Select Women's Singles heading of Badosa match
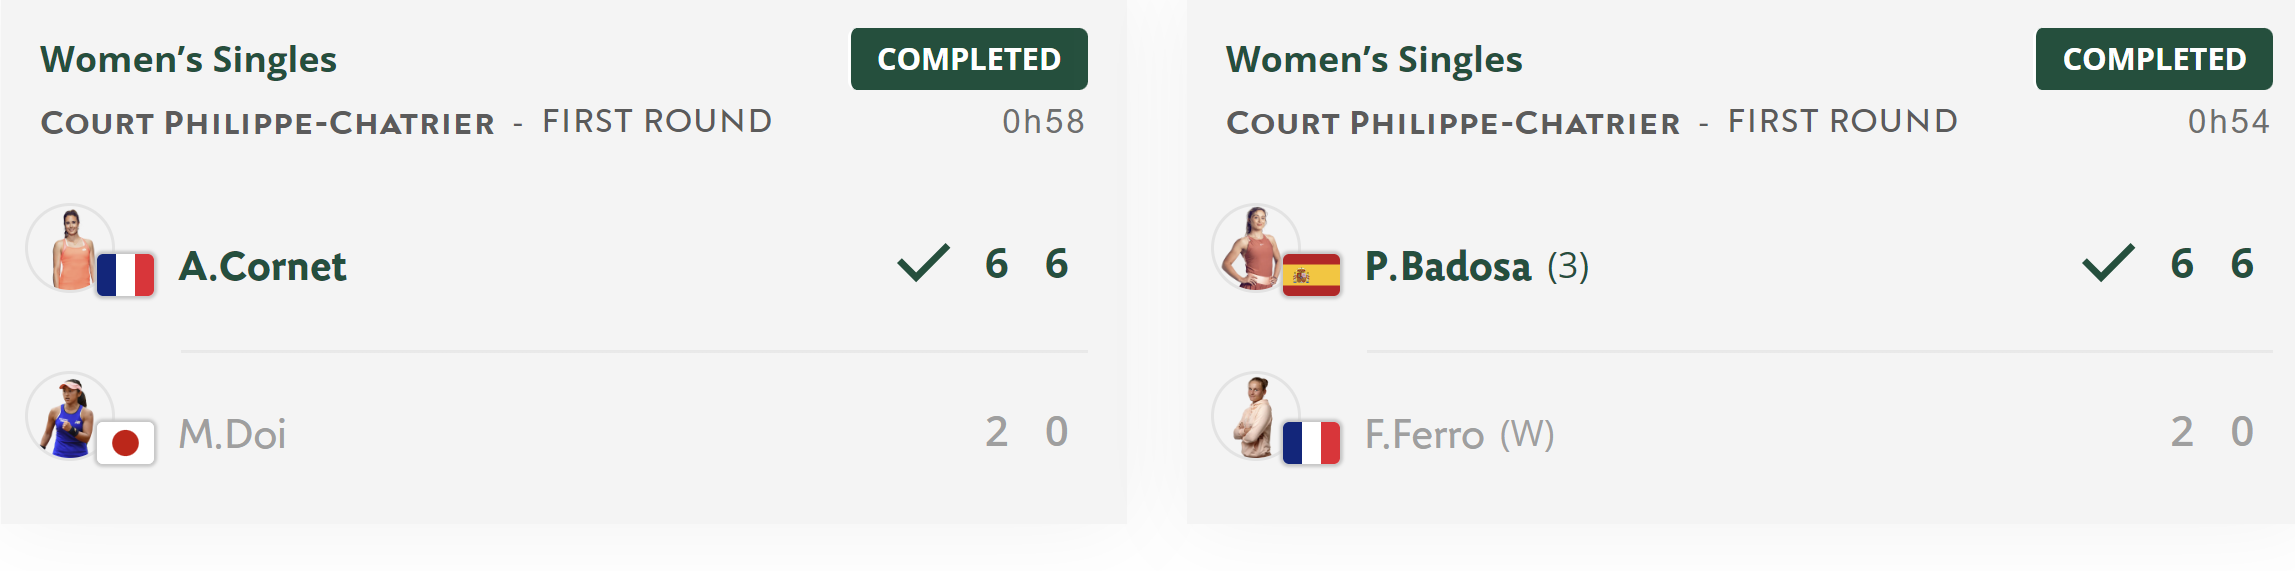Image resolution: width=2295 pixels, height=571 pixels. pos(1374,60)
